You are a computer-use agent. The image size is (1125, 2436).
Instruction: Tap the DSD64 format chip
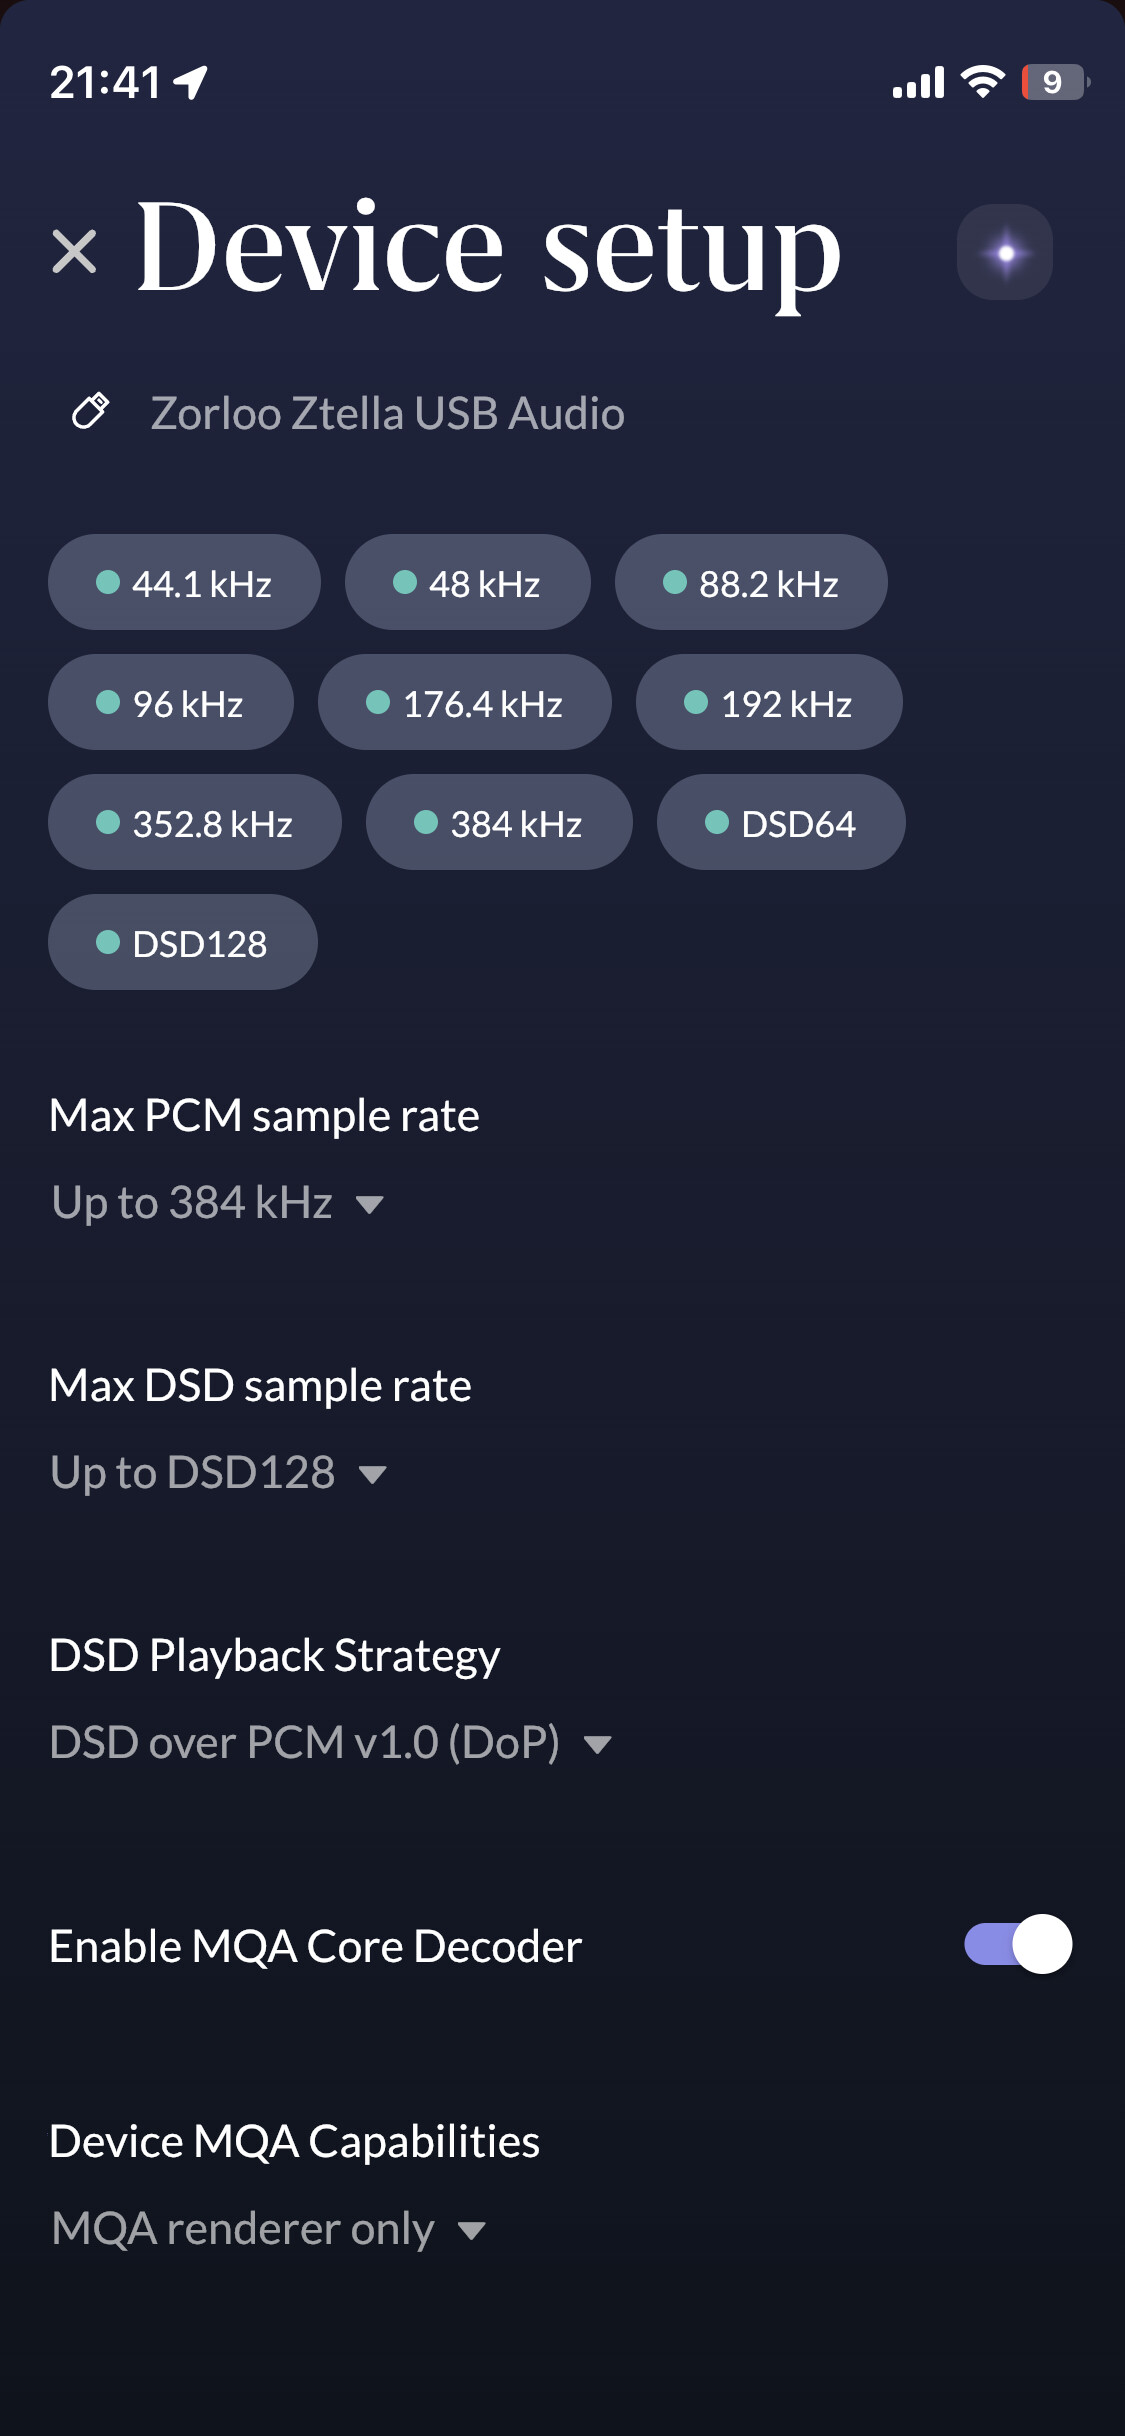tap(781, 822)
